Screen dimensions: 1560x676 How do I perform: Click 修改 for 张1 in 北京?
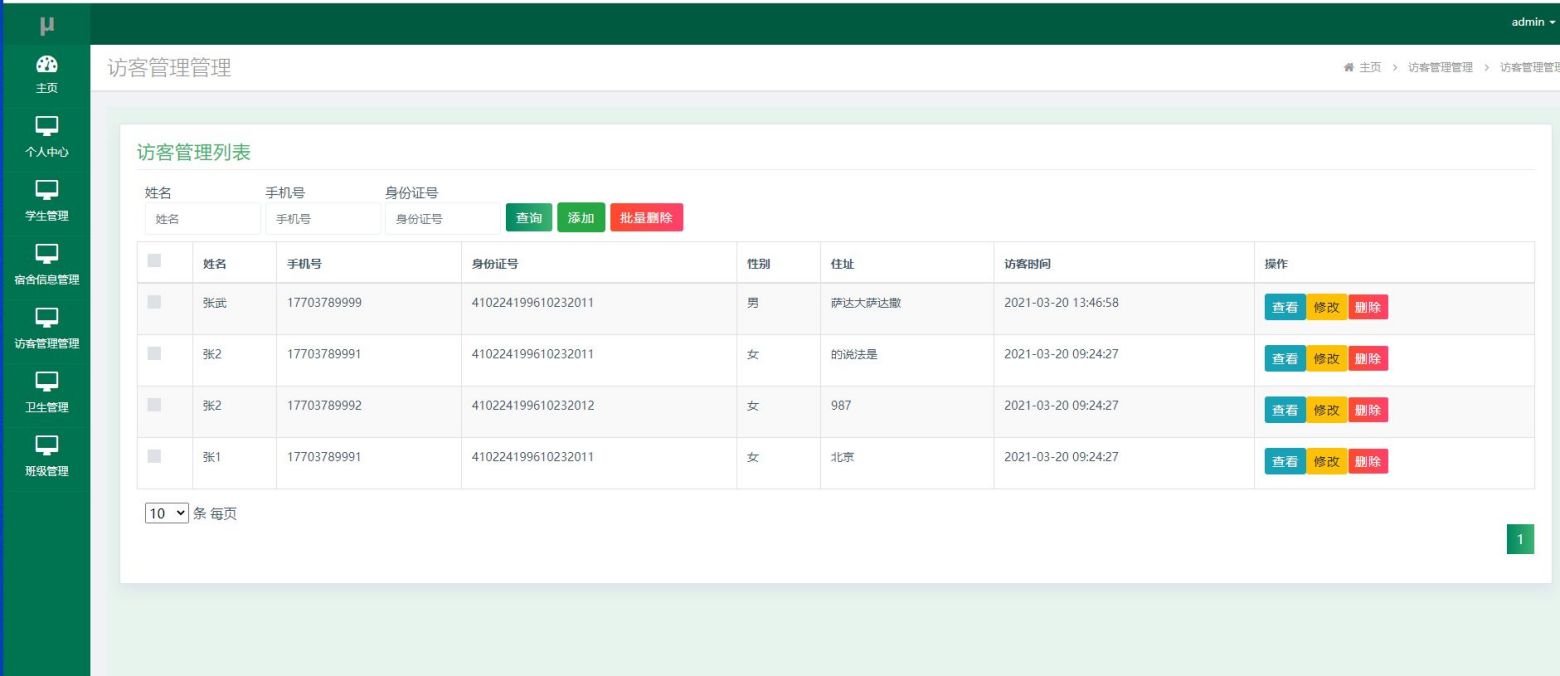1327,462
